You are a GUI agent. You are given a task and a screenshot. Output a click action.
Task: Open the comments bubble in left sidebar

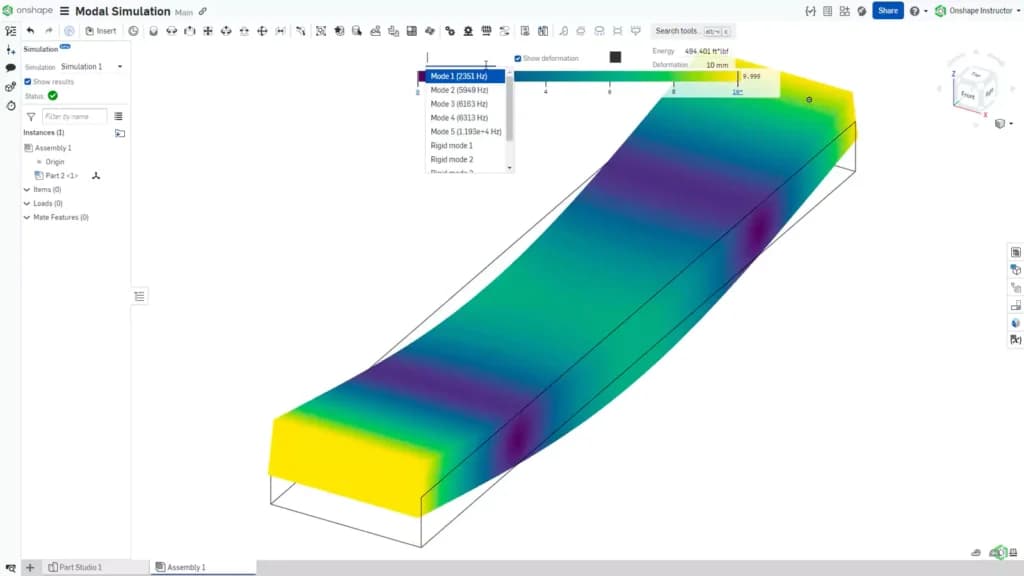[10, 68]
